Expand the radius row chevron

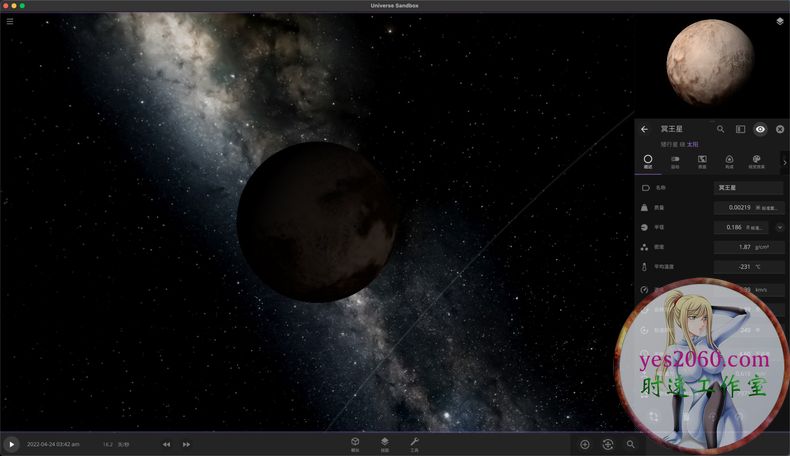(780, 227)
